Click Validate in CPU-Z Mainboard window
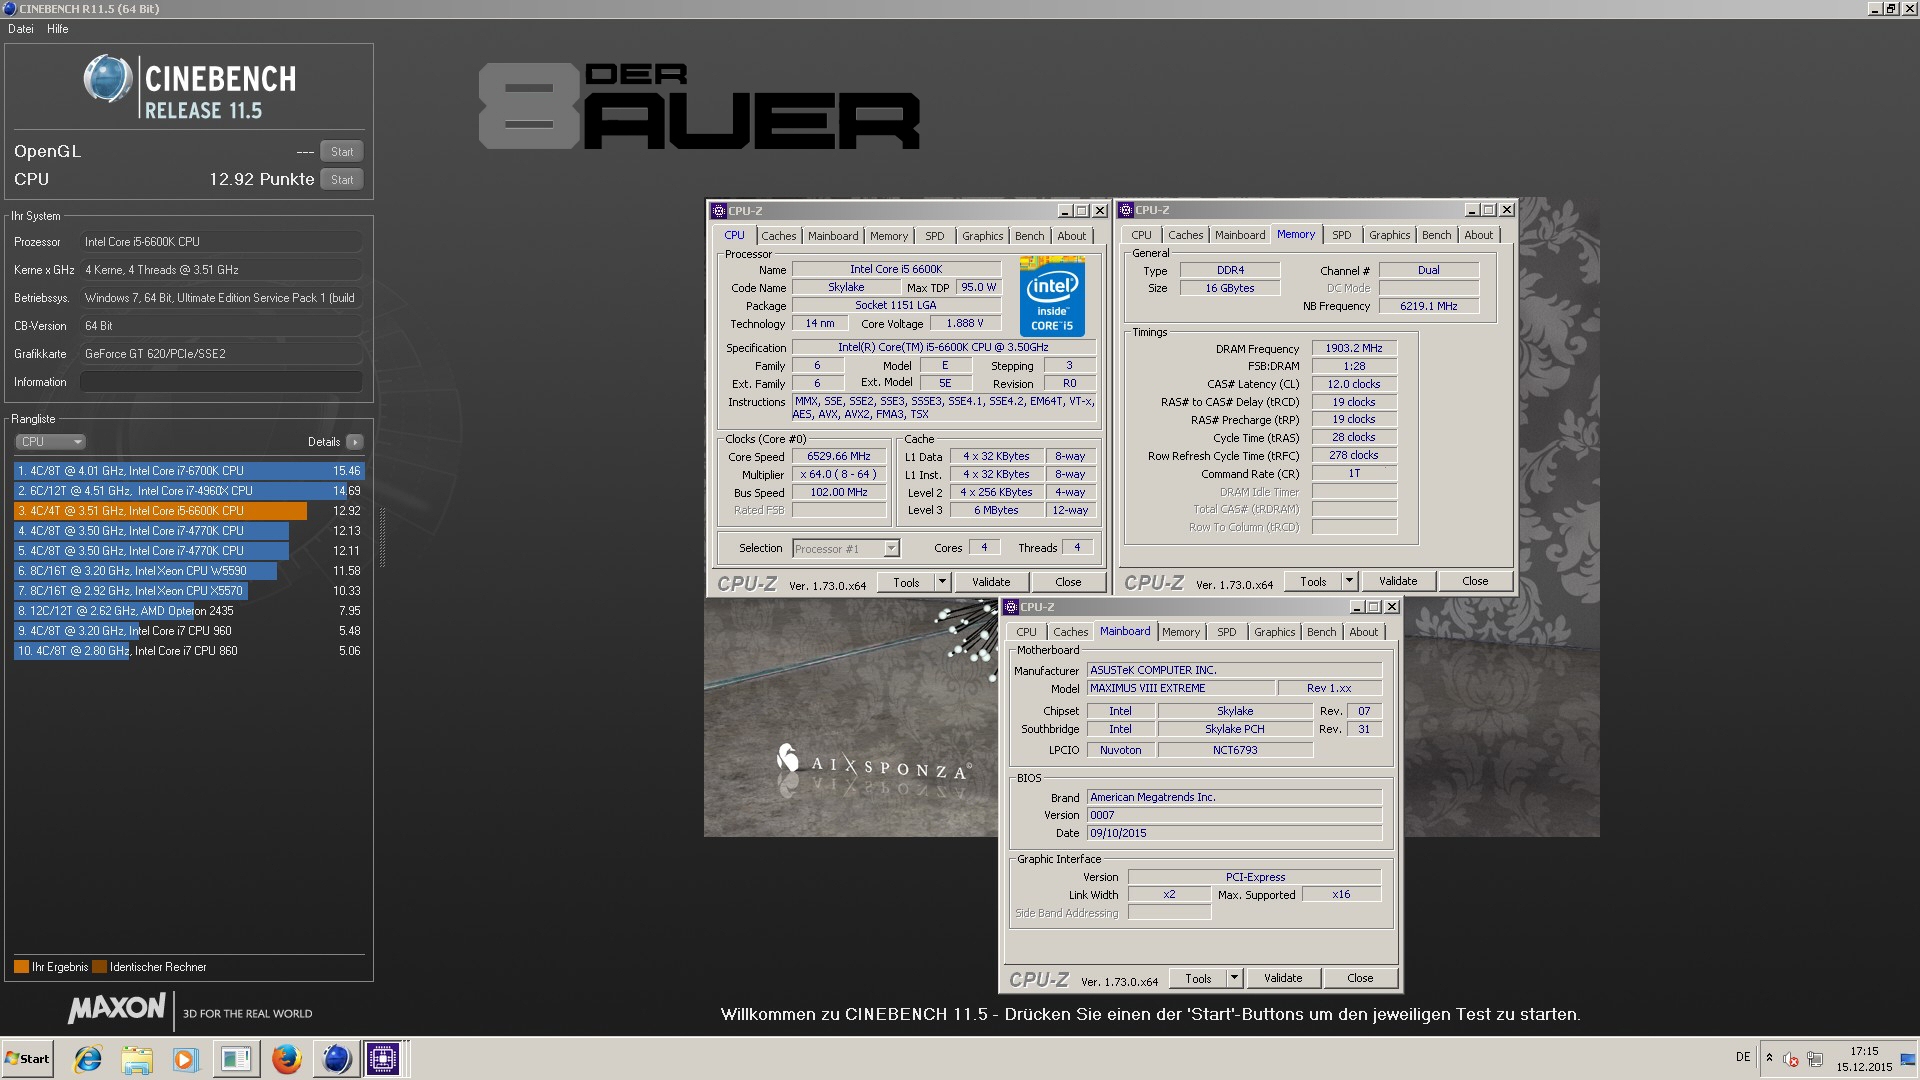1920x1080 pixels. (1283, 978)
